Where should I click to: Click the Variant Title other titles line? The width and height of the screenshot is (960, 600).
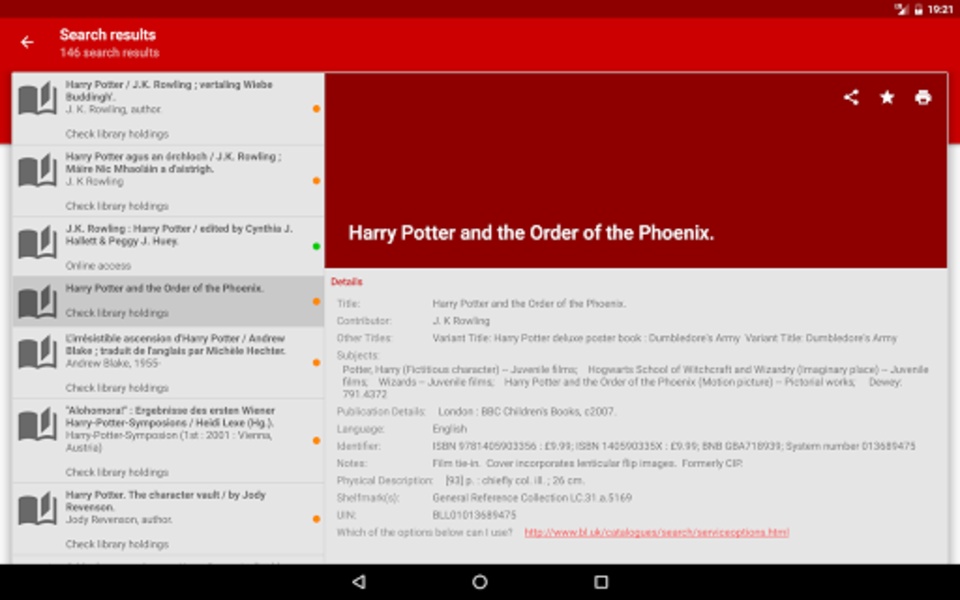pos(665,338)
